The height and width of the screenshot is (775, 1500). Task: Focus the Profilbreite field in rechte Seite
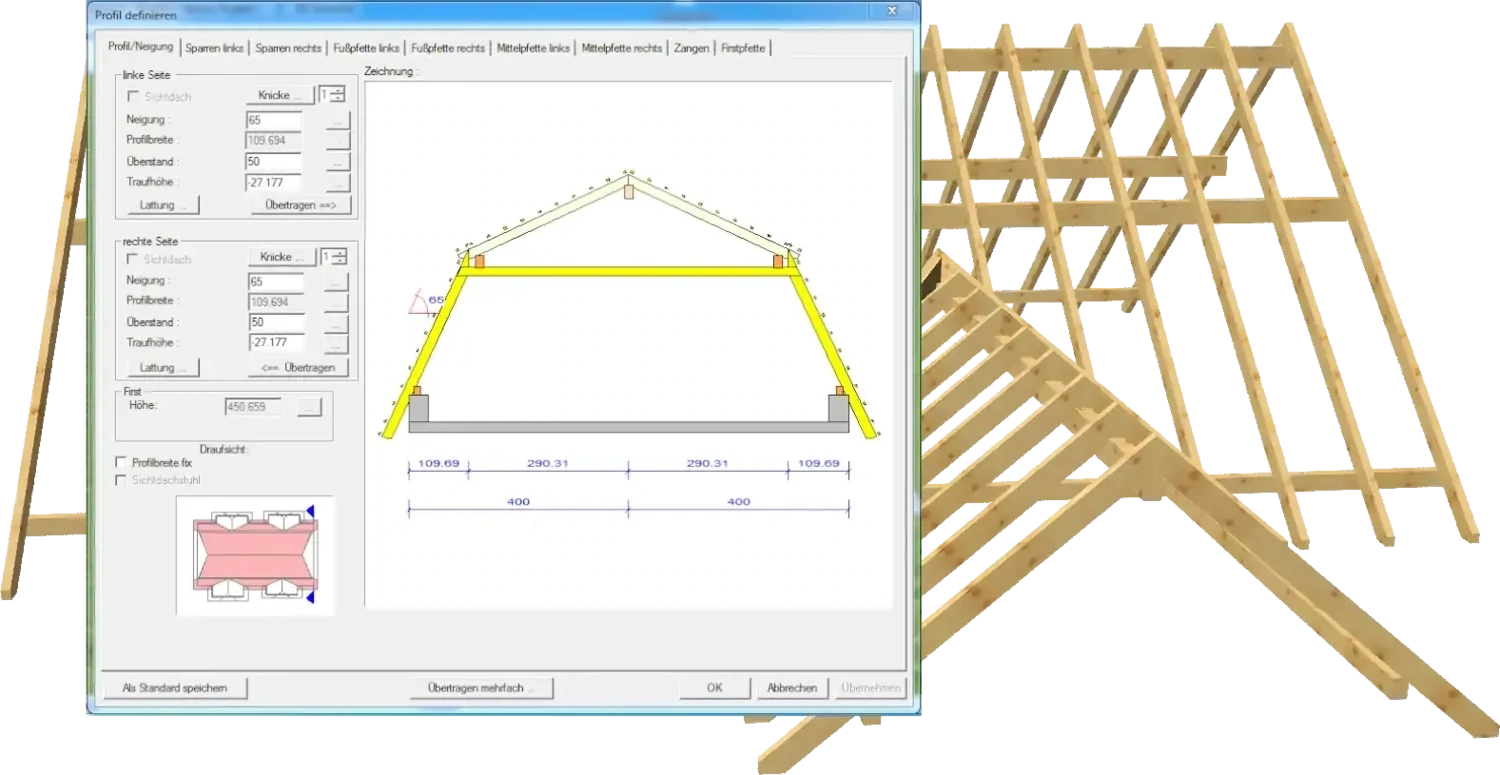tap(276, 302)
